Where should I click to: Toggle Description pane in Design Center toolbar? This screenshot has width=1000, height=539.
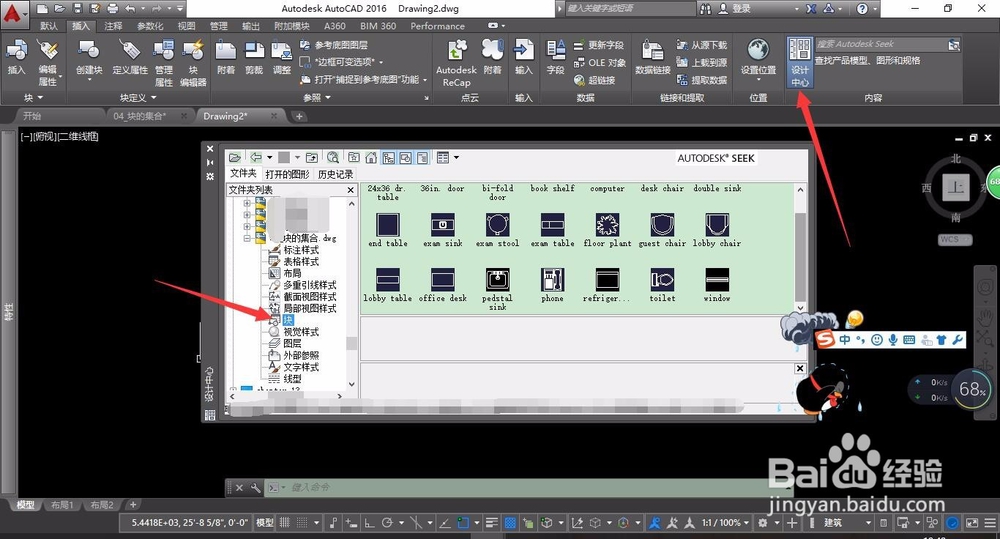click(x=422, y=158)
